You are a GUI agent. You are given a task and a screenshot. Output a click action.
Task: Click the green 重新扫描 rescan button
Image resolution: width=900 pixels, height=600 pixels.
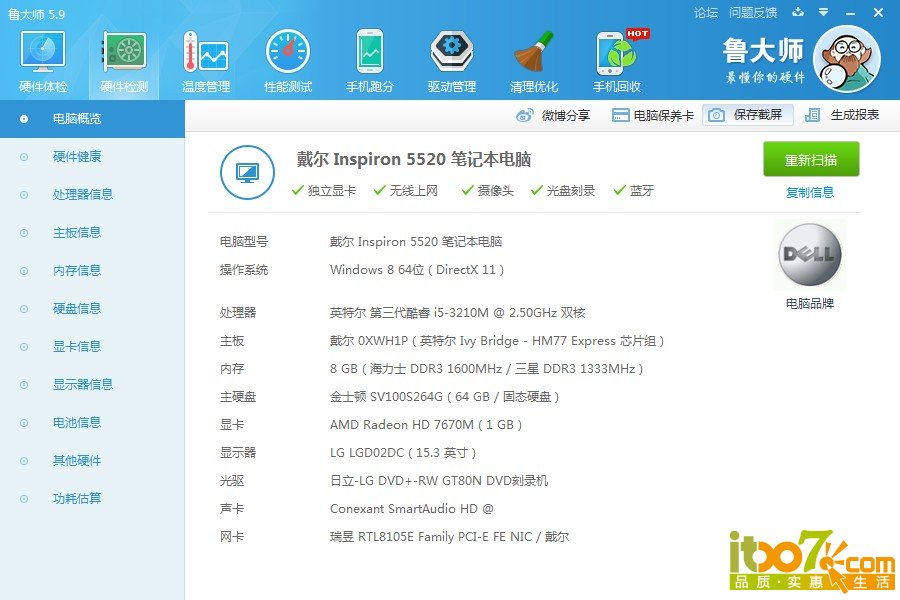pyautogui.click(x=810, y=159)
